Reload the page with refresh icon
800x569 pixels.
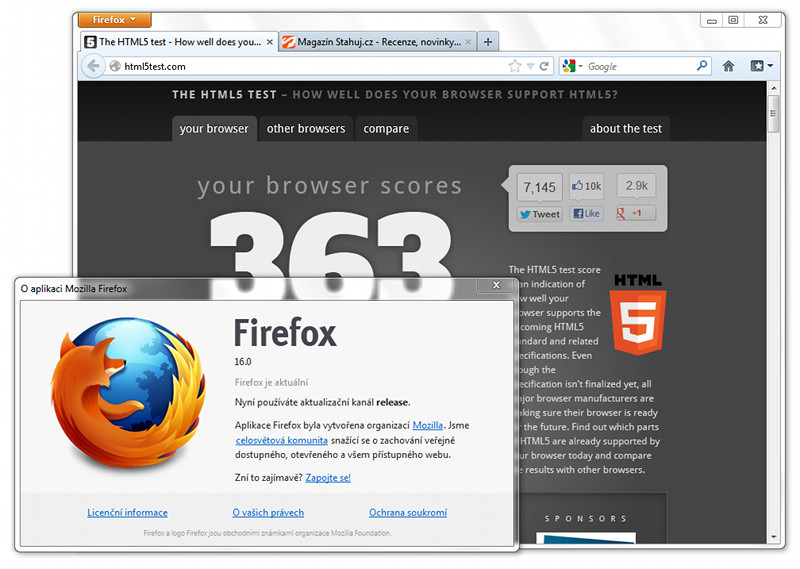544,66
